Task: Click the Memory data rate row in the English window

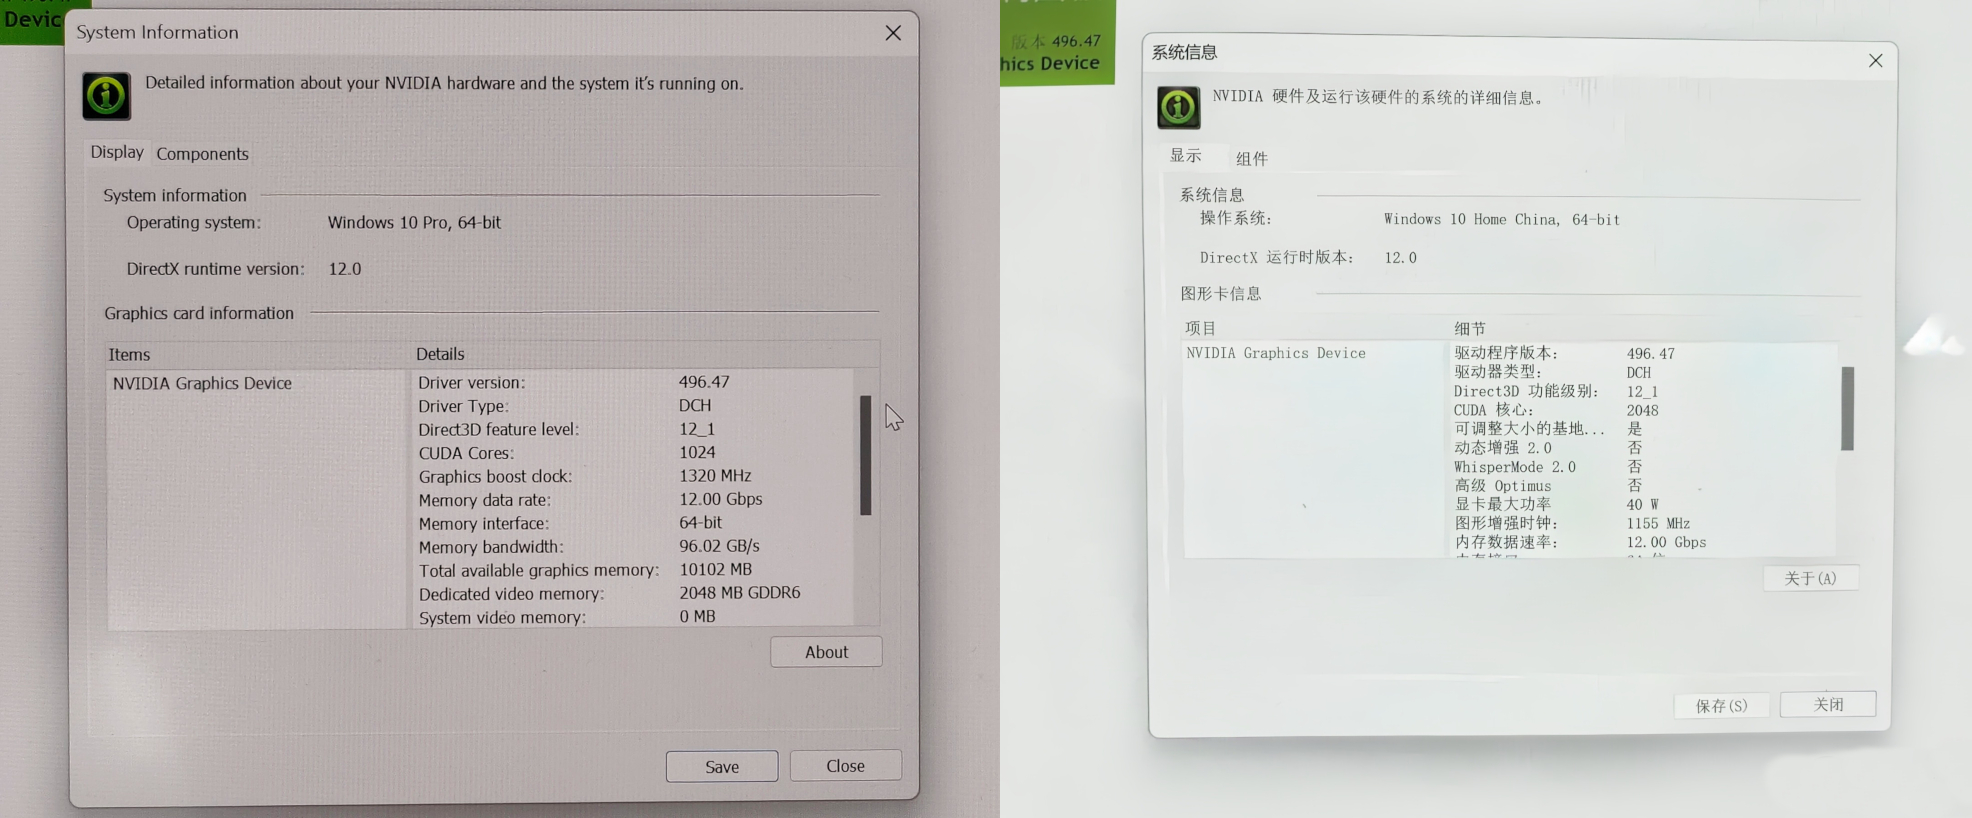Action: pyautogui.click(x=590, y=499)
